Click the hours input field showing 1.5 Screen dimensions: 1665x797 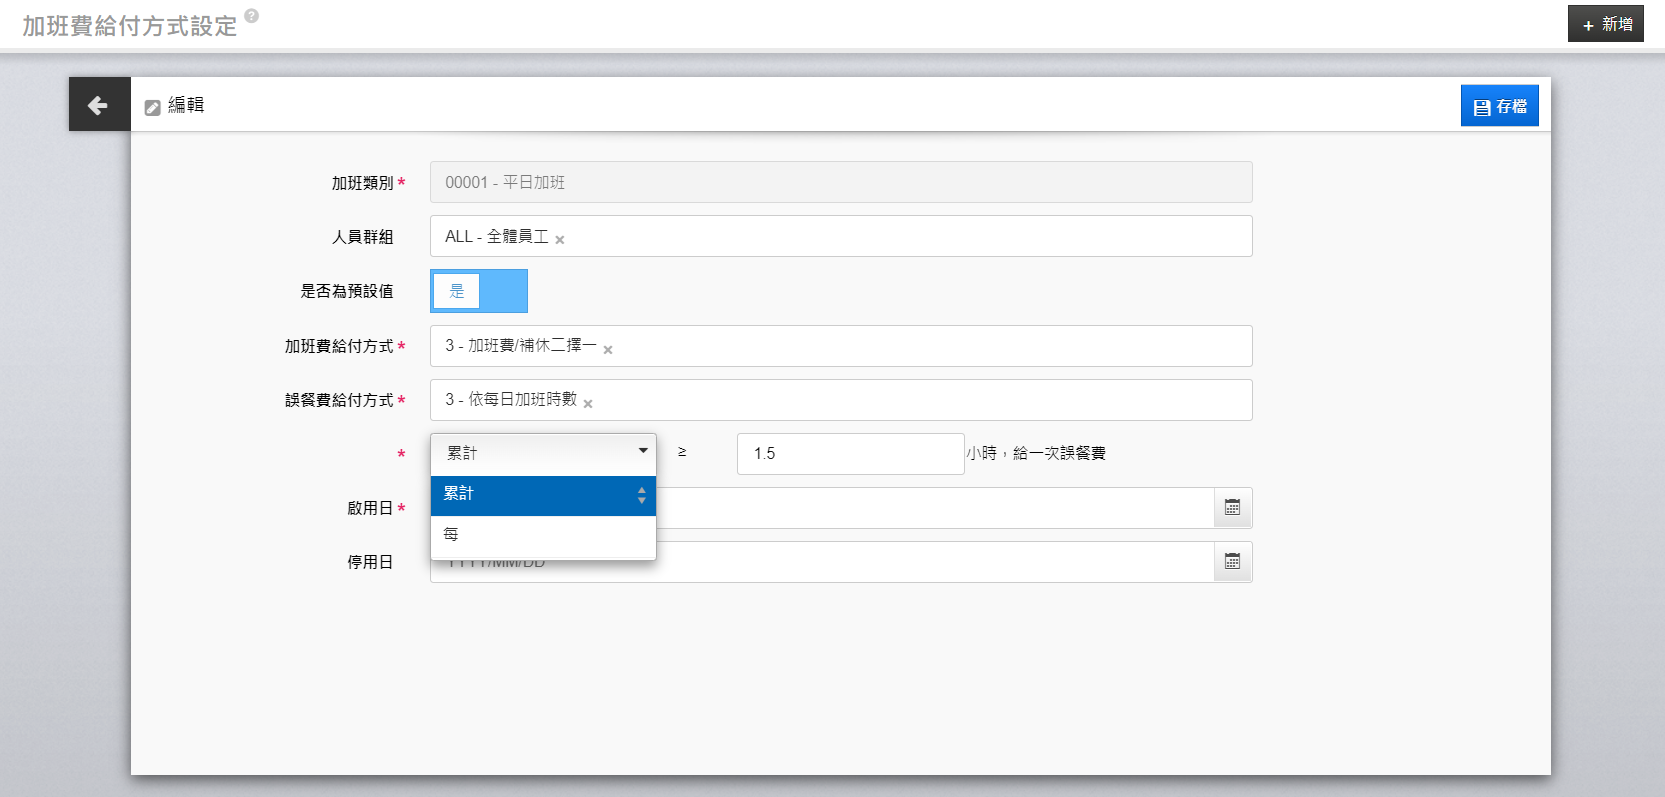tap(850, 454)
